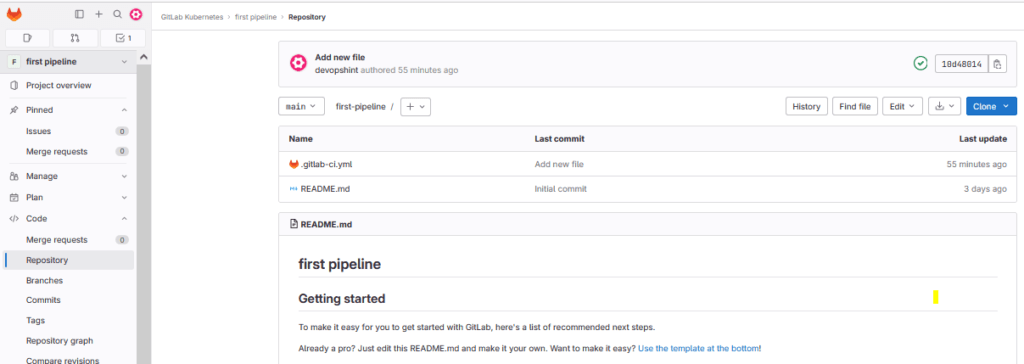This screenshot has height=364, width=1024.
Task: Click the devopshint commit author avatar
Action: (x=298, y=63)
